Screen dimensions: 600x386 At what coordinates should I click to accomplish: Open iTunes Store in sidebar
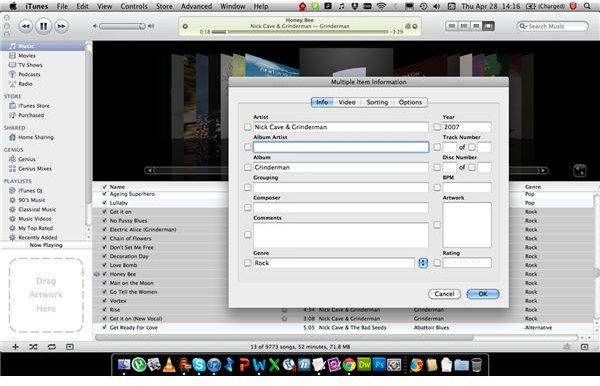click(x=34, y=106)
